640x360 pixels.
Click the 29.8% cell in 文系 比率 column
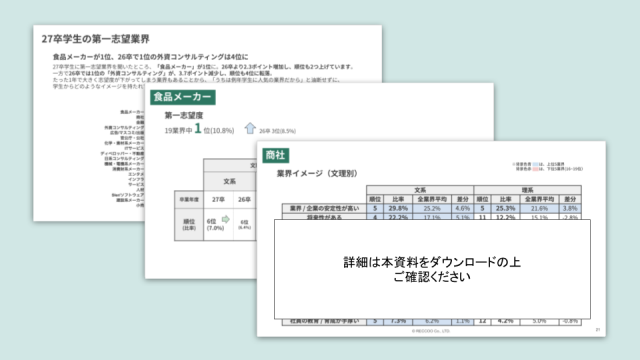(x=398, y=209)
